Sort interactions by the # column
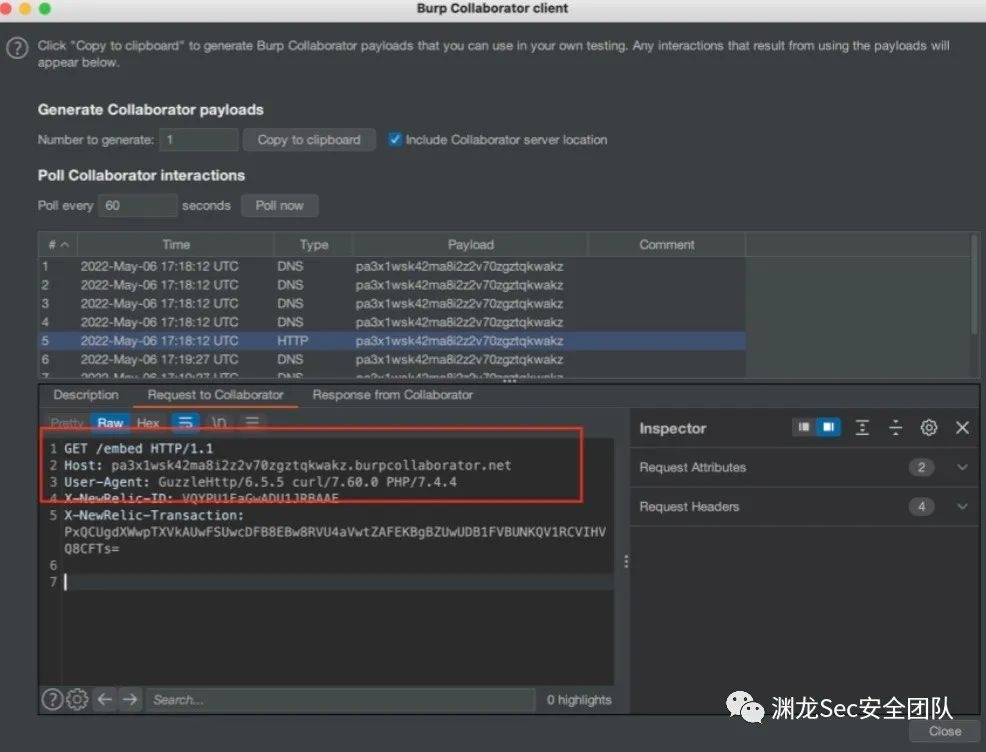The image size is (986, 752). point(58,245)
